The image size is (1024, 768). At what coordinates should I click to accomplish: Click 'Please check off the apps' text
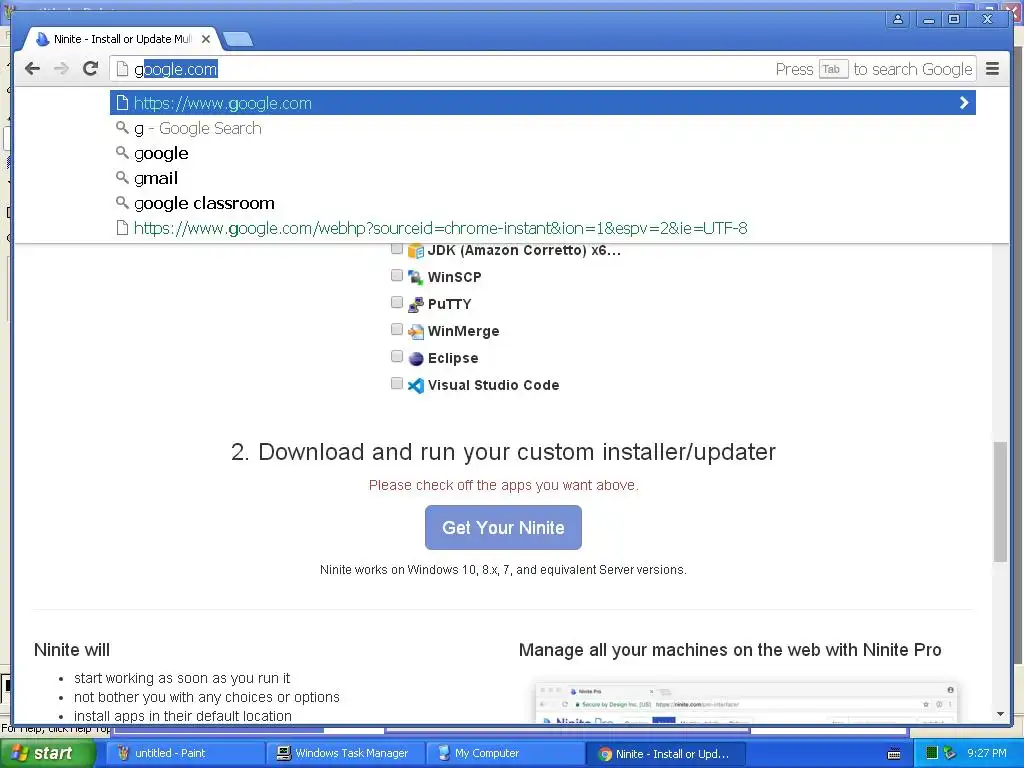coord(504,485)
